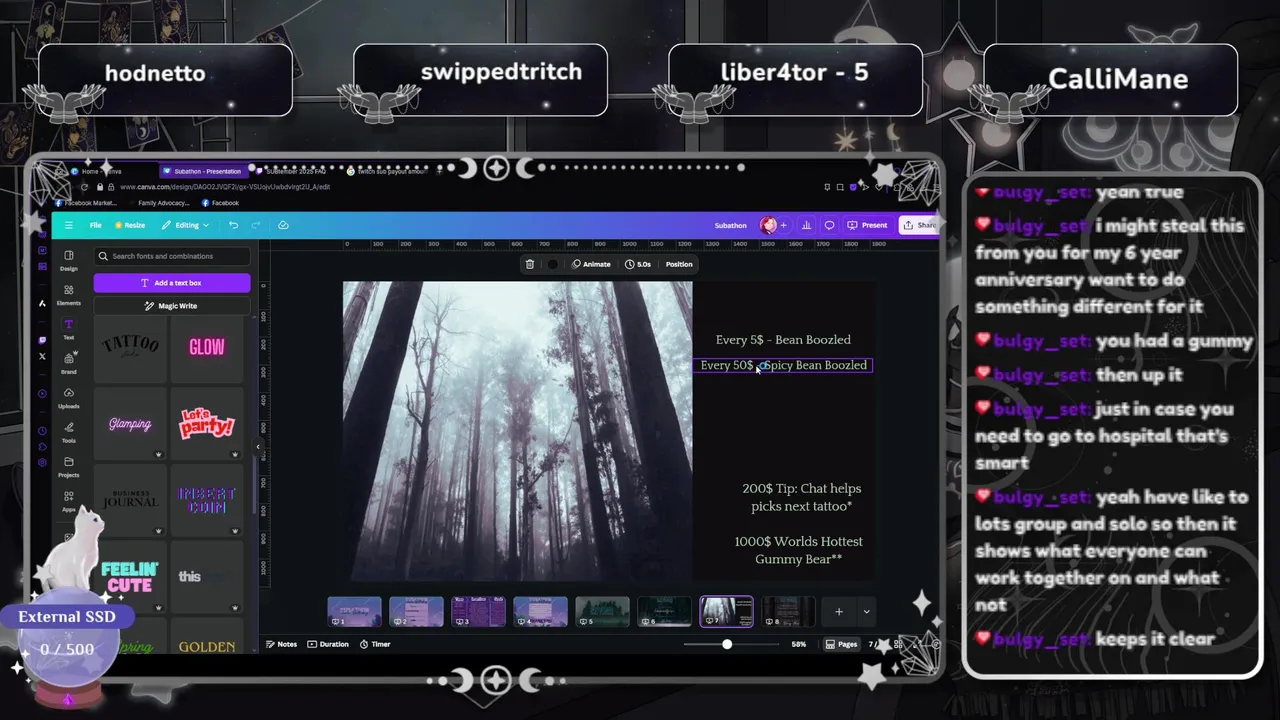Choose the INSERT COIN font combination
The image size is (1280, 720).
tap(207, 500)
